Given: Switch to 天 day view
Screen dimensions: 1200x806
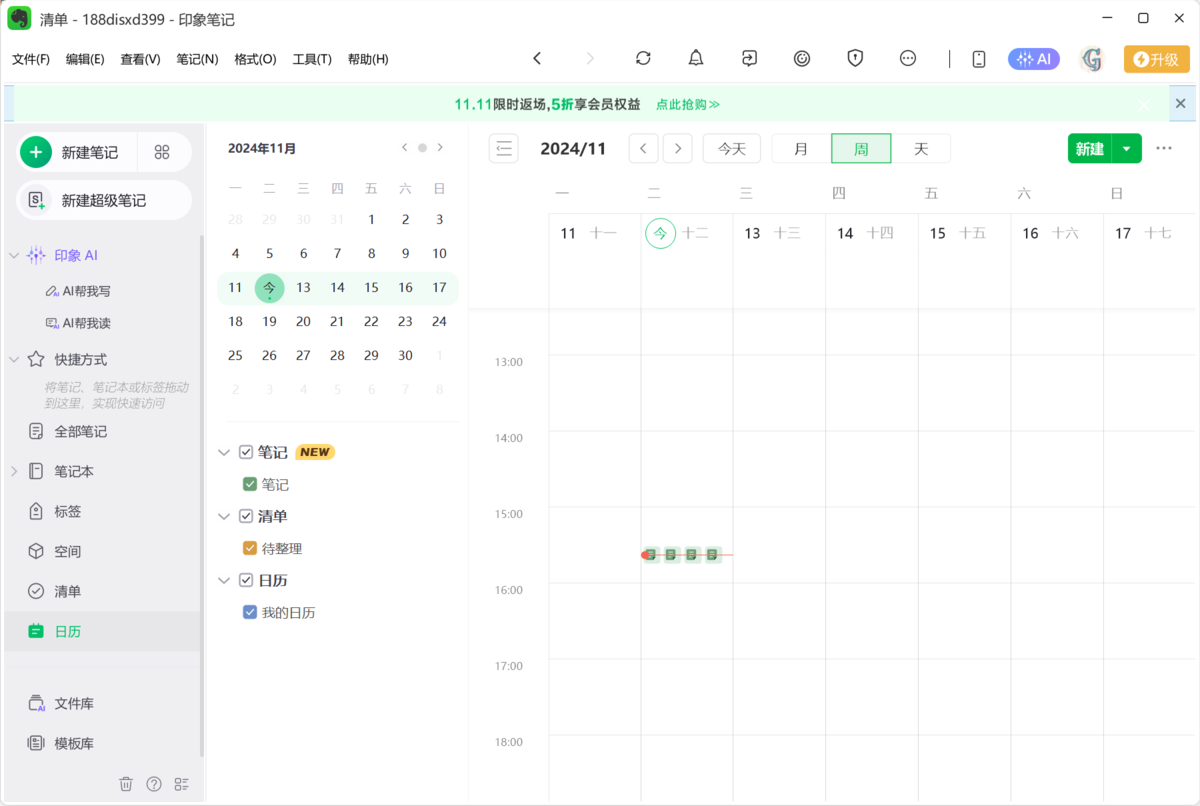Looking at the screenshot, I should point(921,149).
